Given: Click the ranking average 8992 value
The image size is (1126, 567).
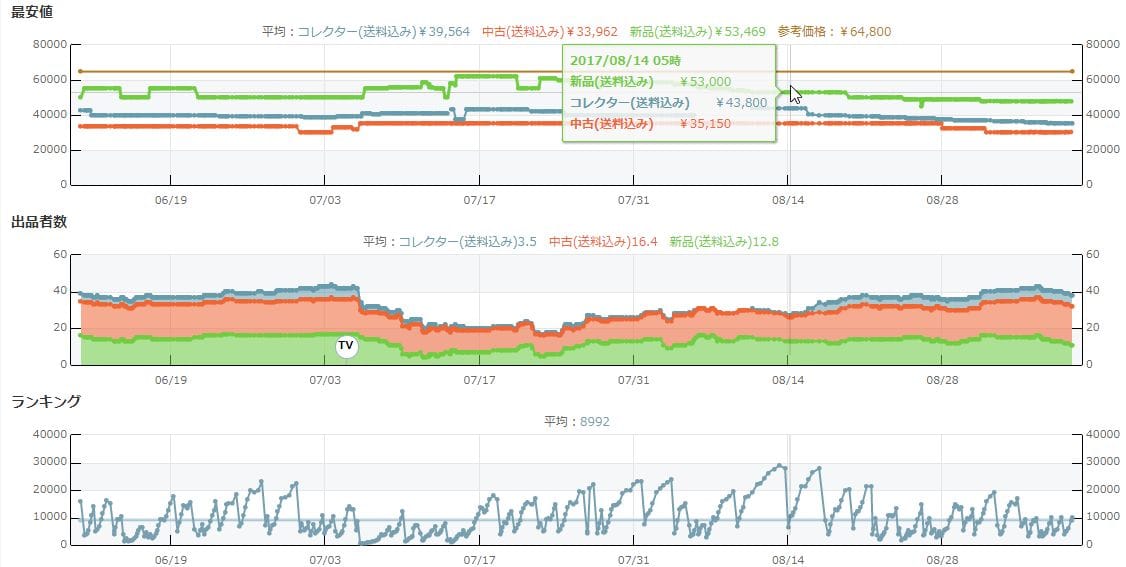Looking at the screenshot, I should tap(594, 422).
